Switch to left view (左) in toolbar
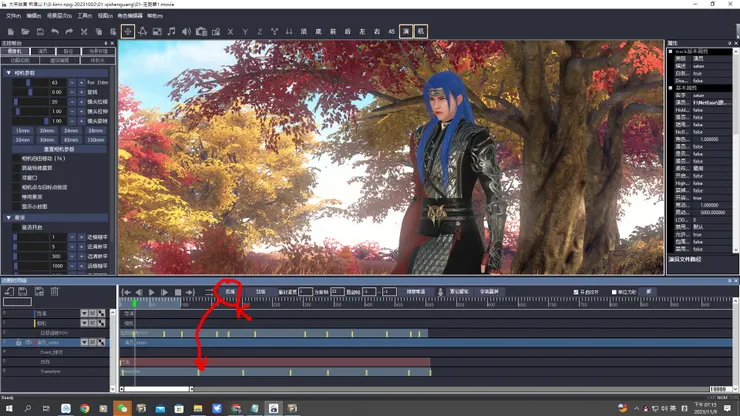The width and height of the screenshot is (740, 416). tap(362, 32)
